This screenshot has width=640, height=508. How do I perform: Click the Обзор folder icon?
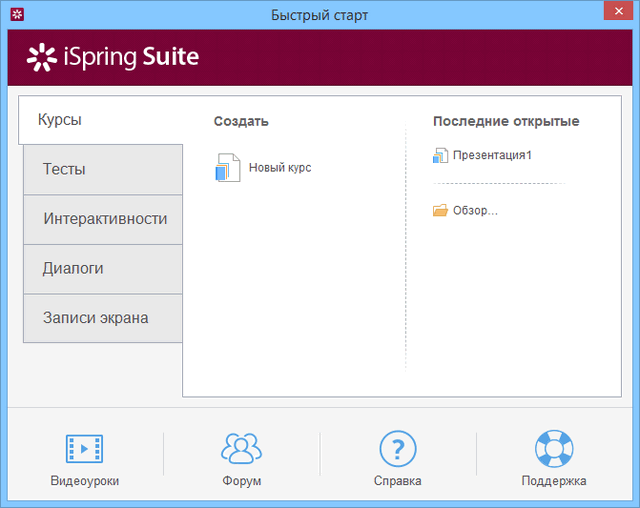click(x=440, y=210)
